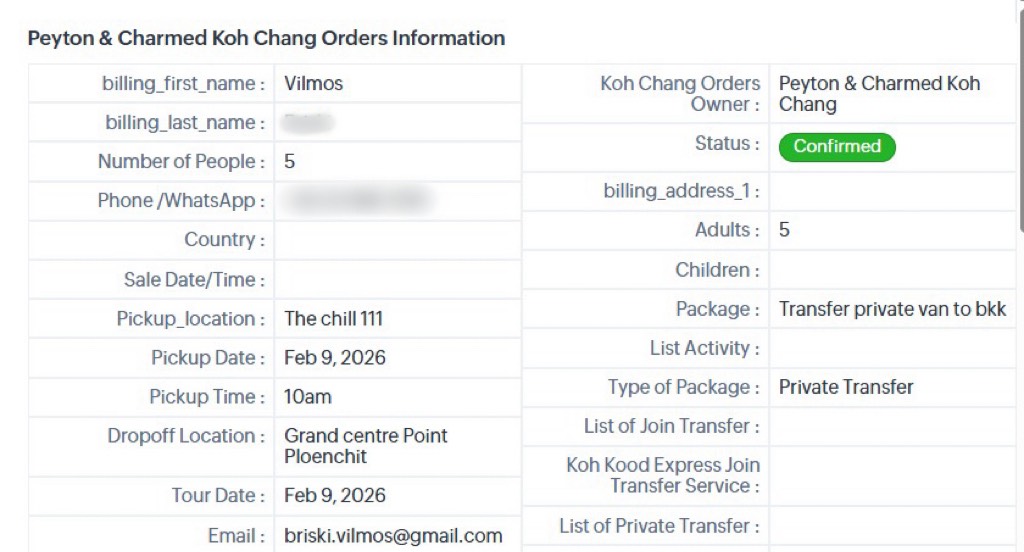Click the empty Sale Date/Time field

[397, 280]
